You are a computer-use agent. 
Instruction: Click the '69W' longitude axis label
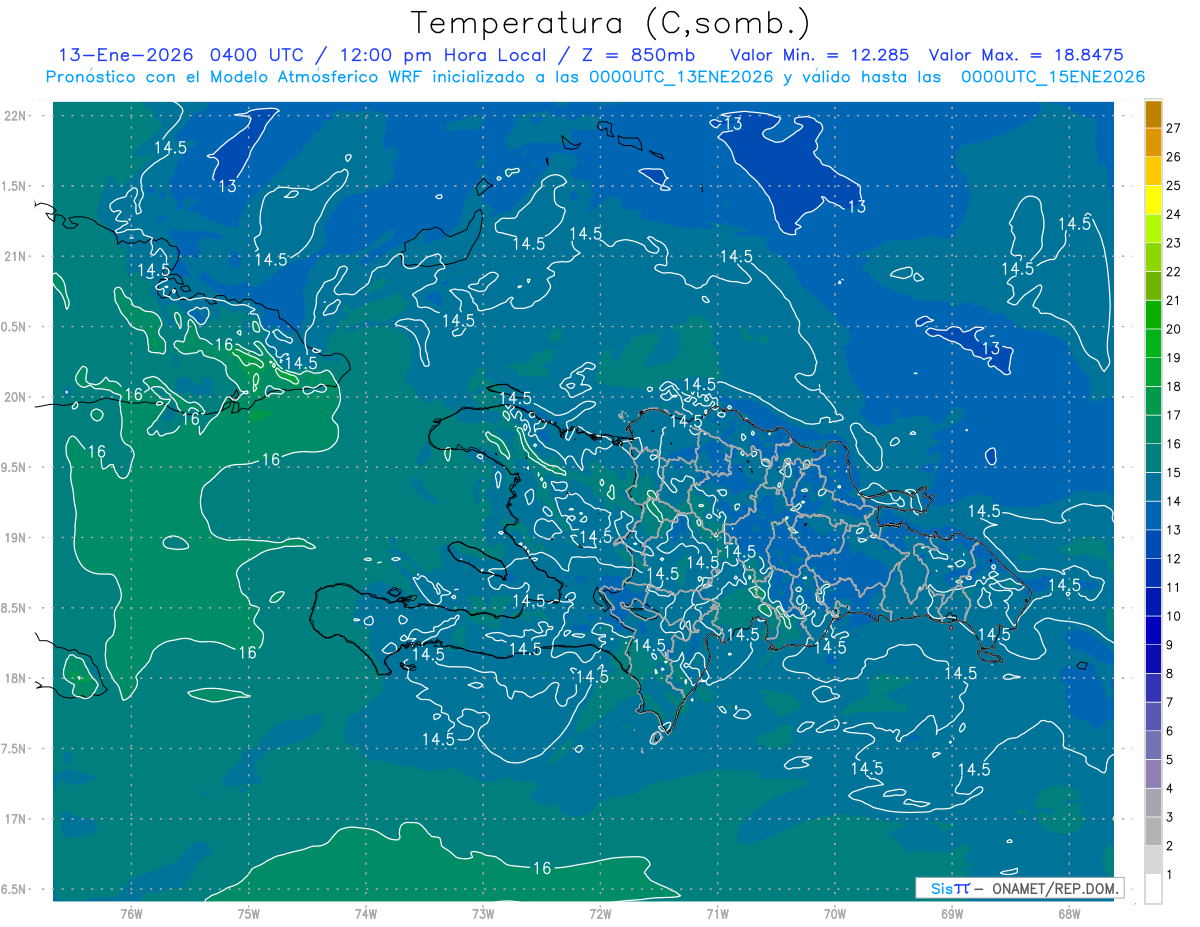pos(951,913)
